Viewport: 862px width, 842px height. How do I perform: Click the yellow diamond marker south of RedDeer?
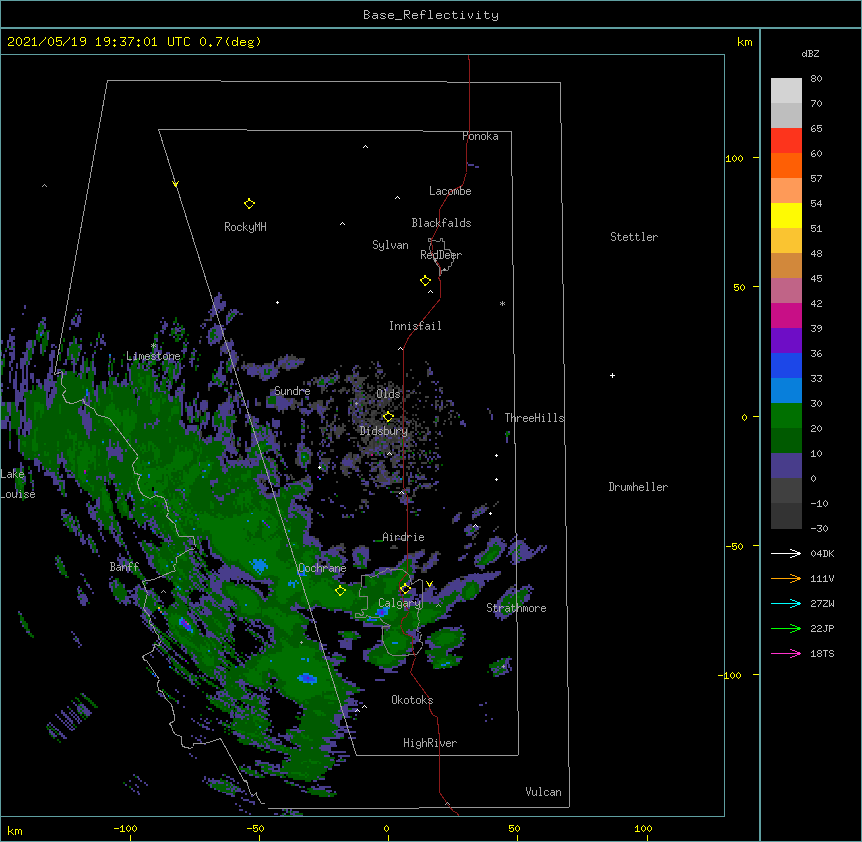[425, 281]
